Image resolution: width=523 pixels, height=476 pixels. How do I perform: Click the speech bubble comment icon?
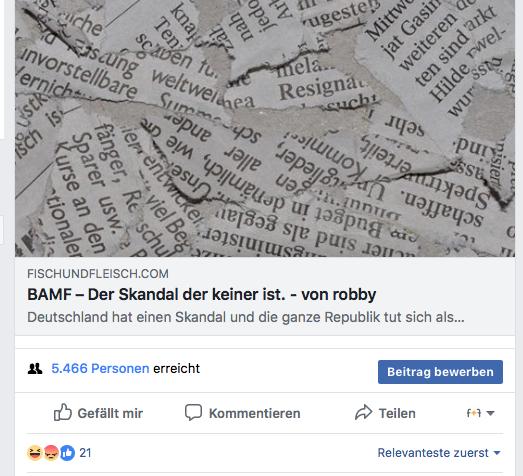coord(193,413)
